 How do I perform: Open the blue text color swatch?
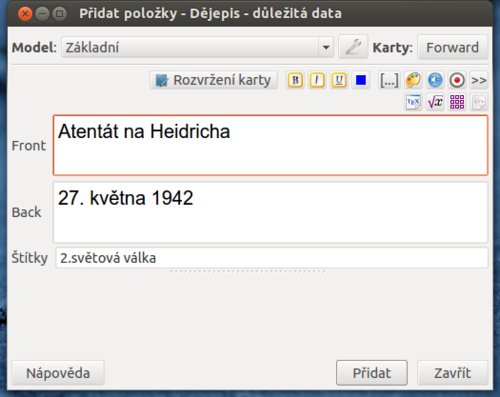point(361,80)
